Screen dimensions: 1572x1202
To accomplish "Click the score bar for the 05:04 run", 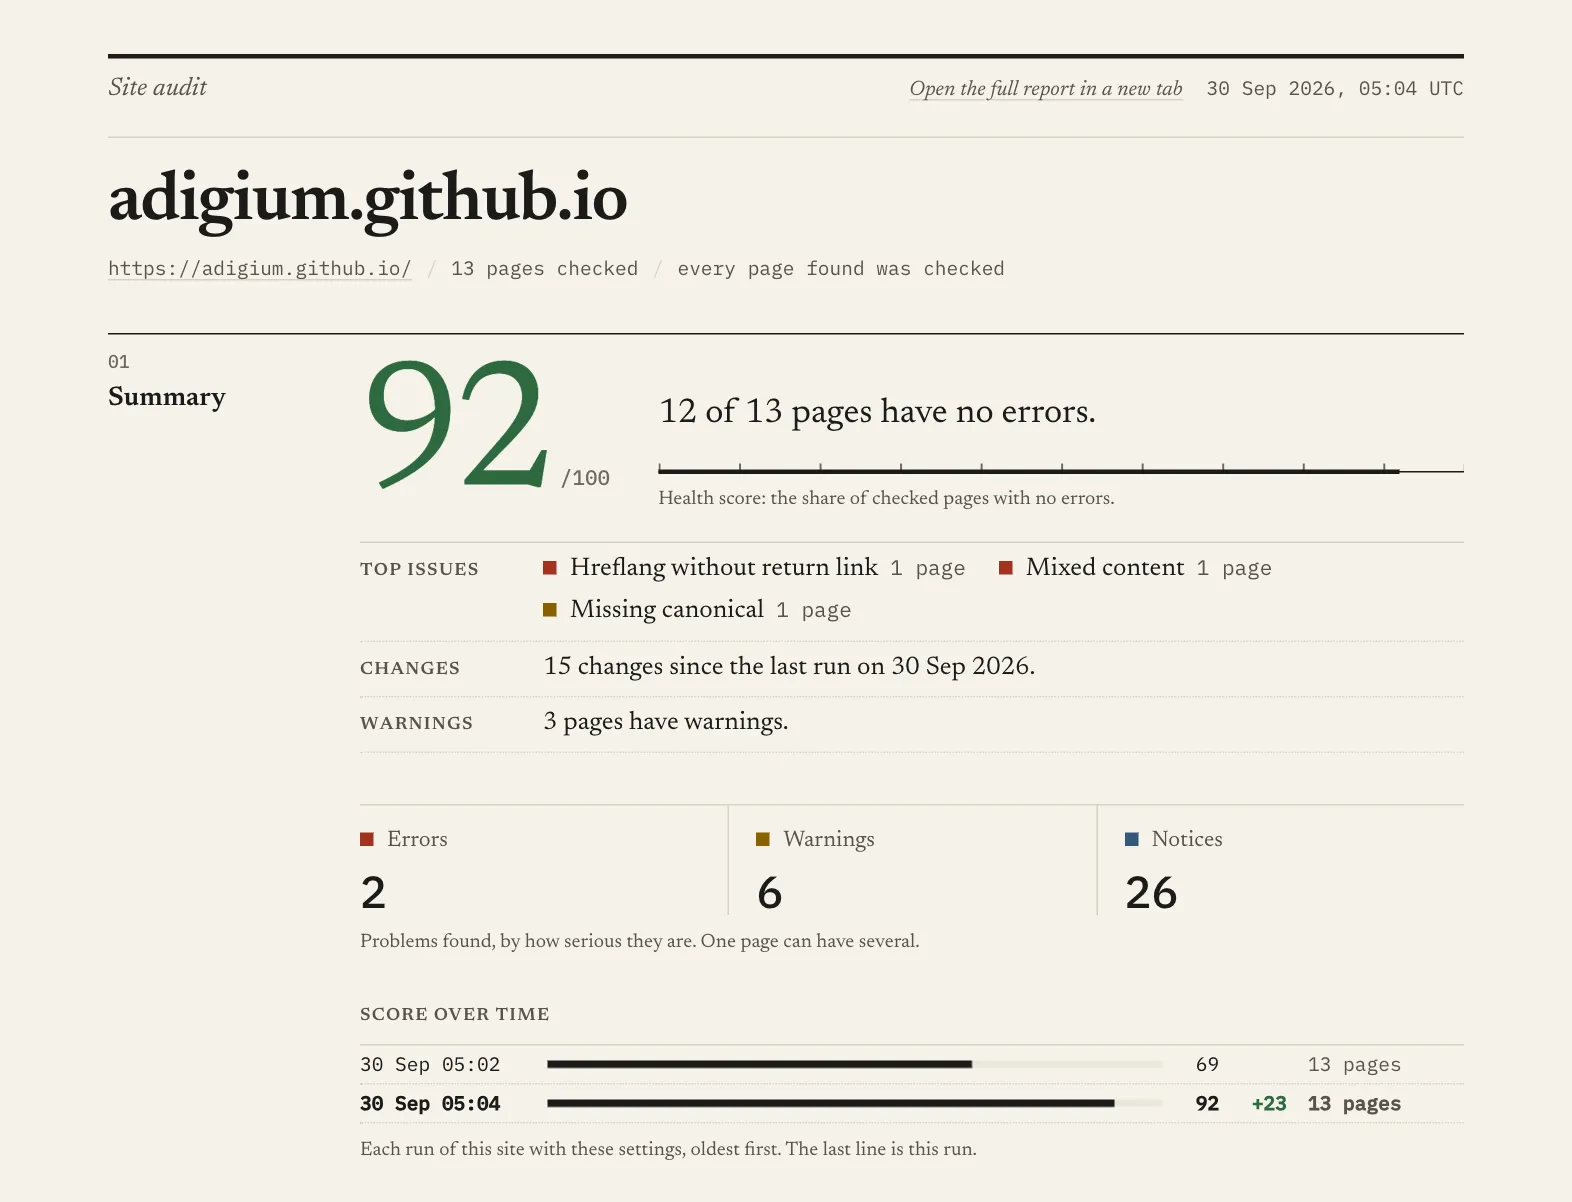I will coord(855,1104).
